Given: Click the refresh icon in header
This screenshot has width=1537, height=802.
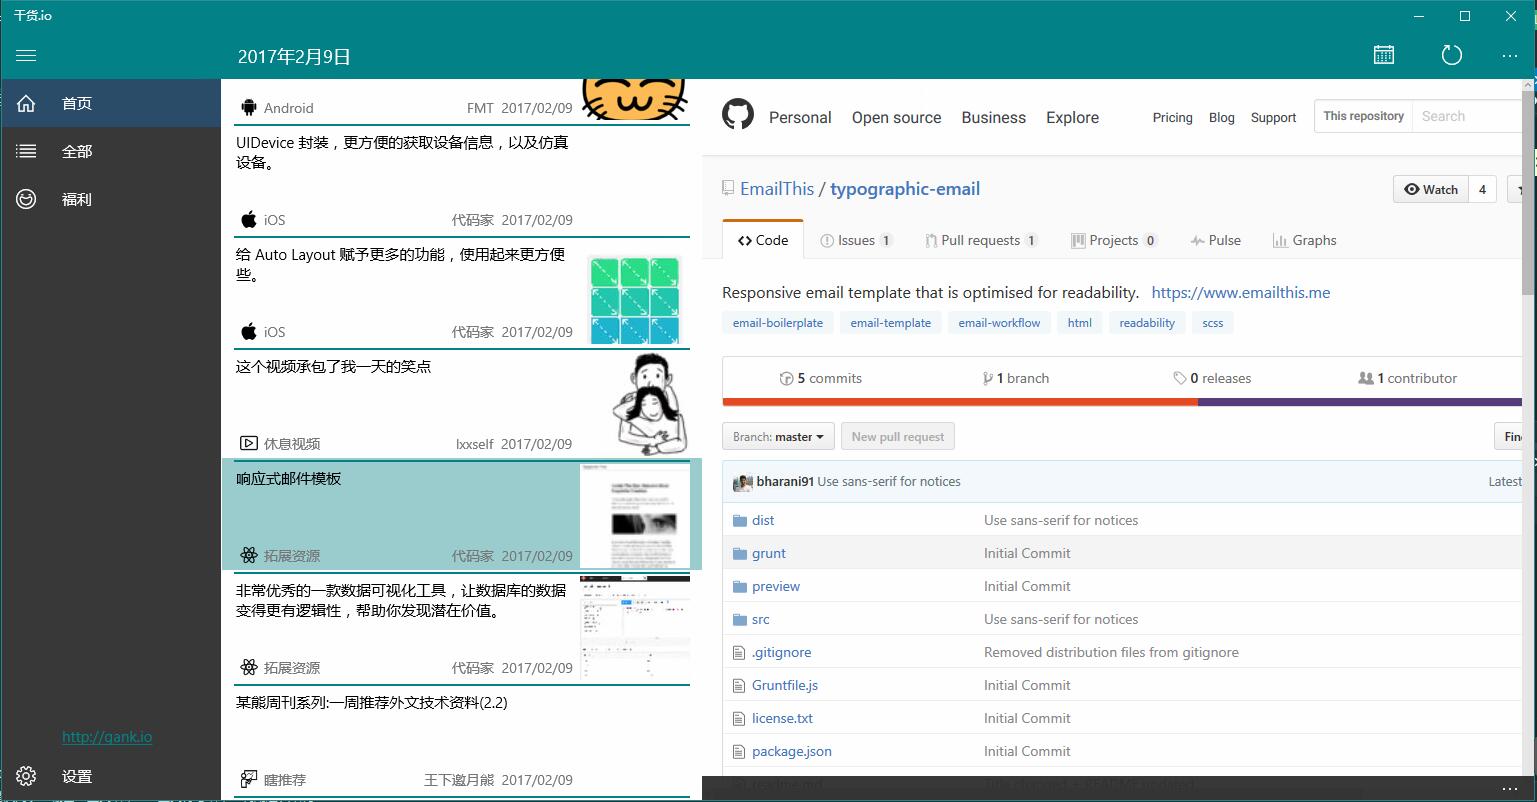Looking at the screenshot, I should click(x=1451, y=55).
